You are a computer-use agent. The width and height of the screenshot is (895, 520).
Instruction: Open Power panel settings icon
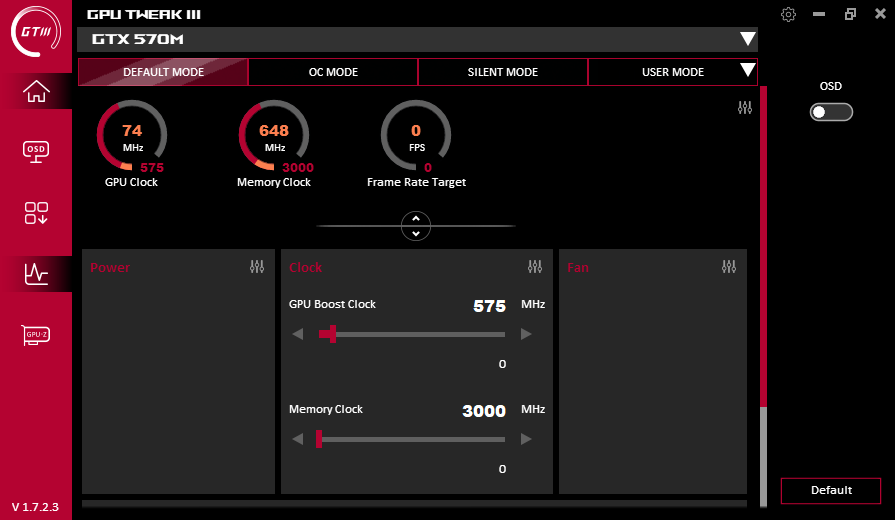point(257,267)
